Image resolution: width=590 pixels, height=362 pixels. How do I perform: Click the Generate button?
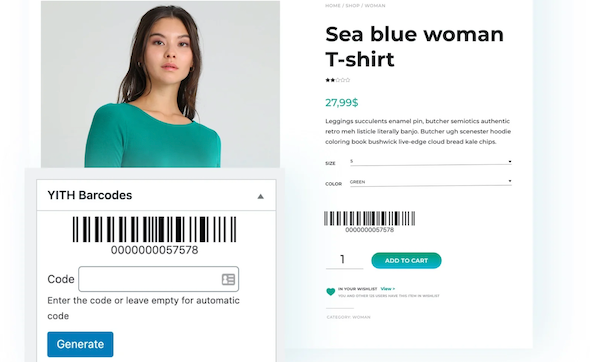point(80,344)
